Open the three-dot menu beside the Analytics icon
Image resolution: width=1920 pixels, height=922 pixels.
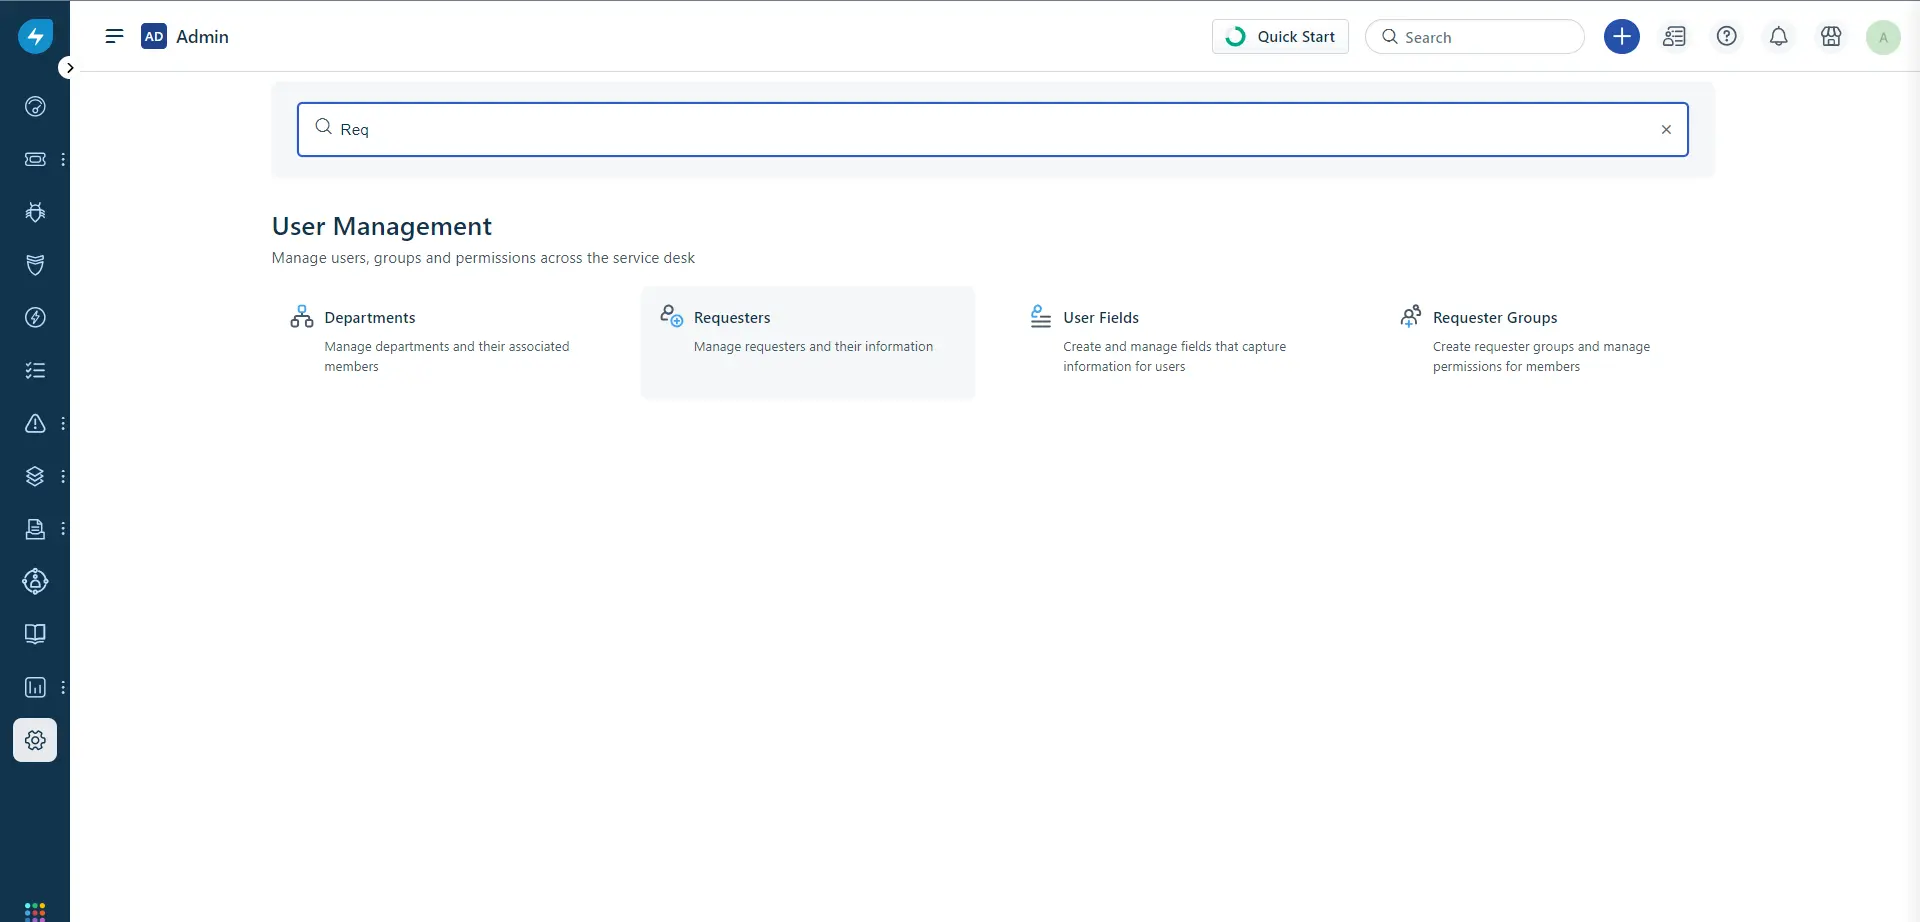coord(65,687)
